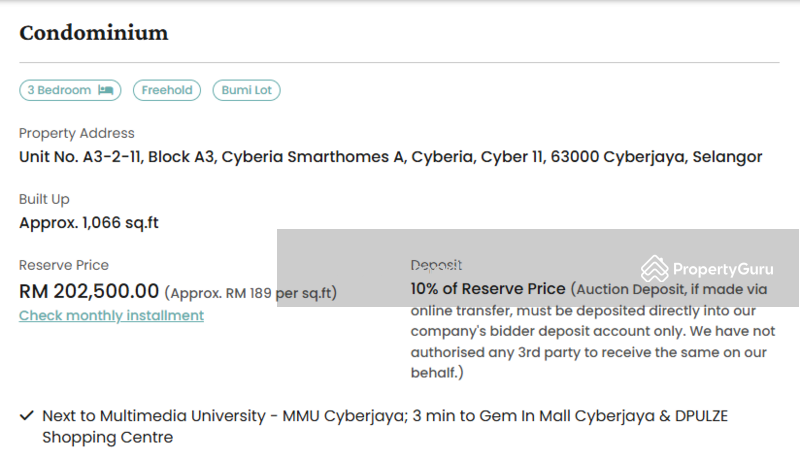Select the Freehold tag

coord(167,90)
